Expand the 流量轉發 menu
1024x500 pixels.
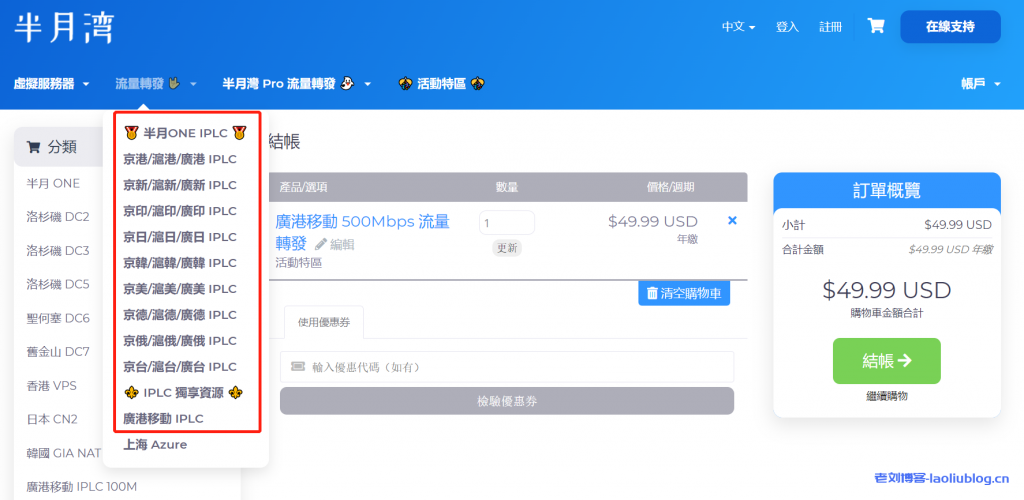click(x=156, y=84)
